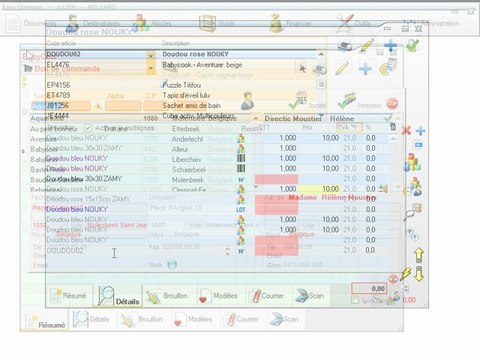Screen dimensions: 480x360
Task: Click the person contact icon in search bar
Action: point(248,101)
